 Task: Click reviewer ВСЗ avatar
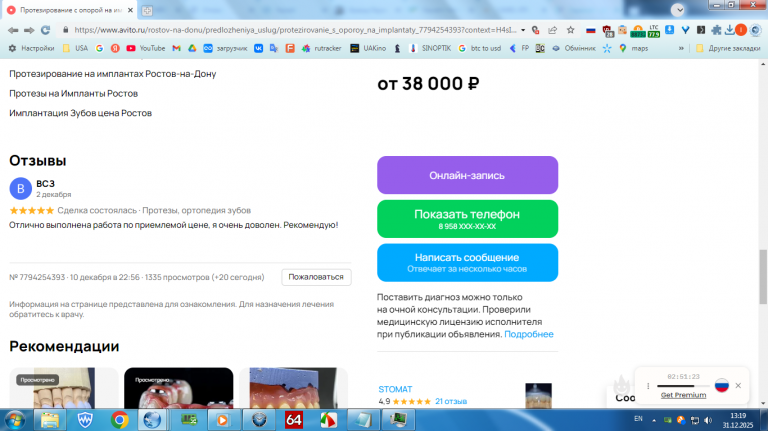click(x=21, y=189)
